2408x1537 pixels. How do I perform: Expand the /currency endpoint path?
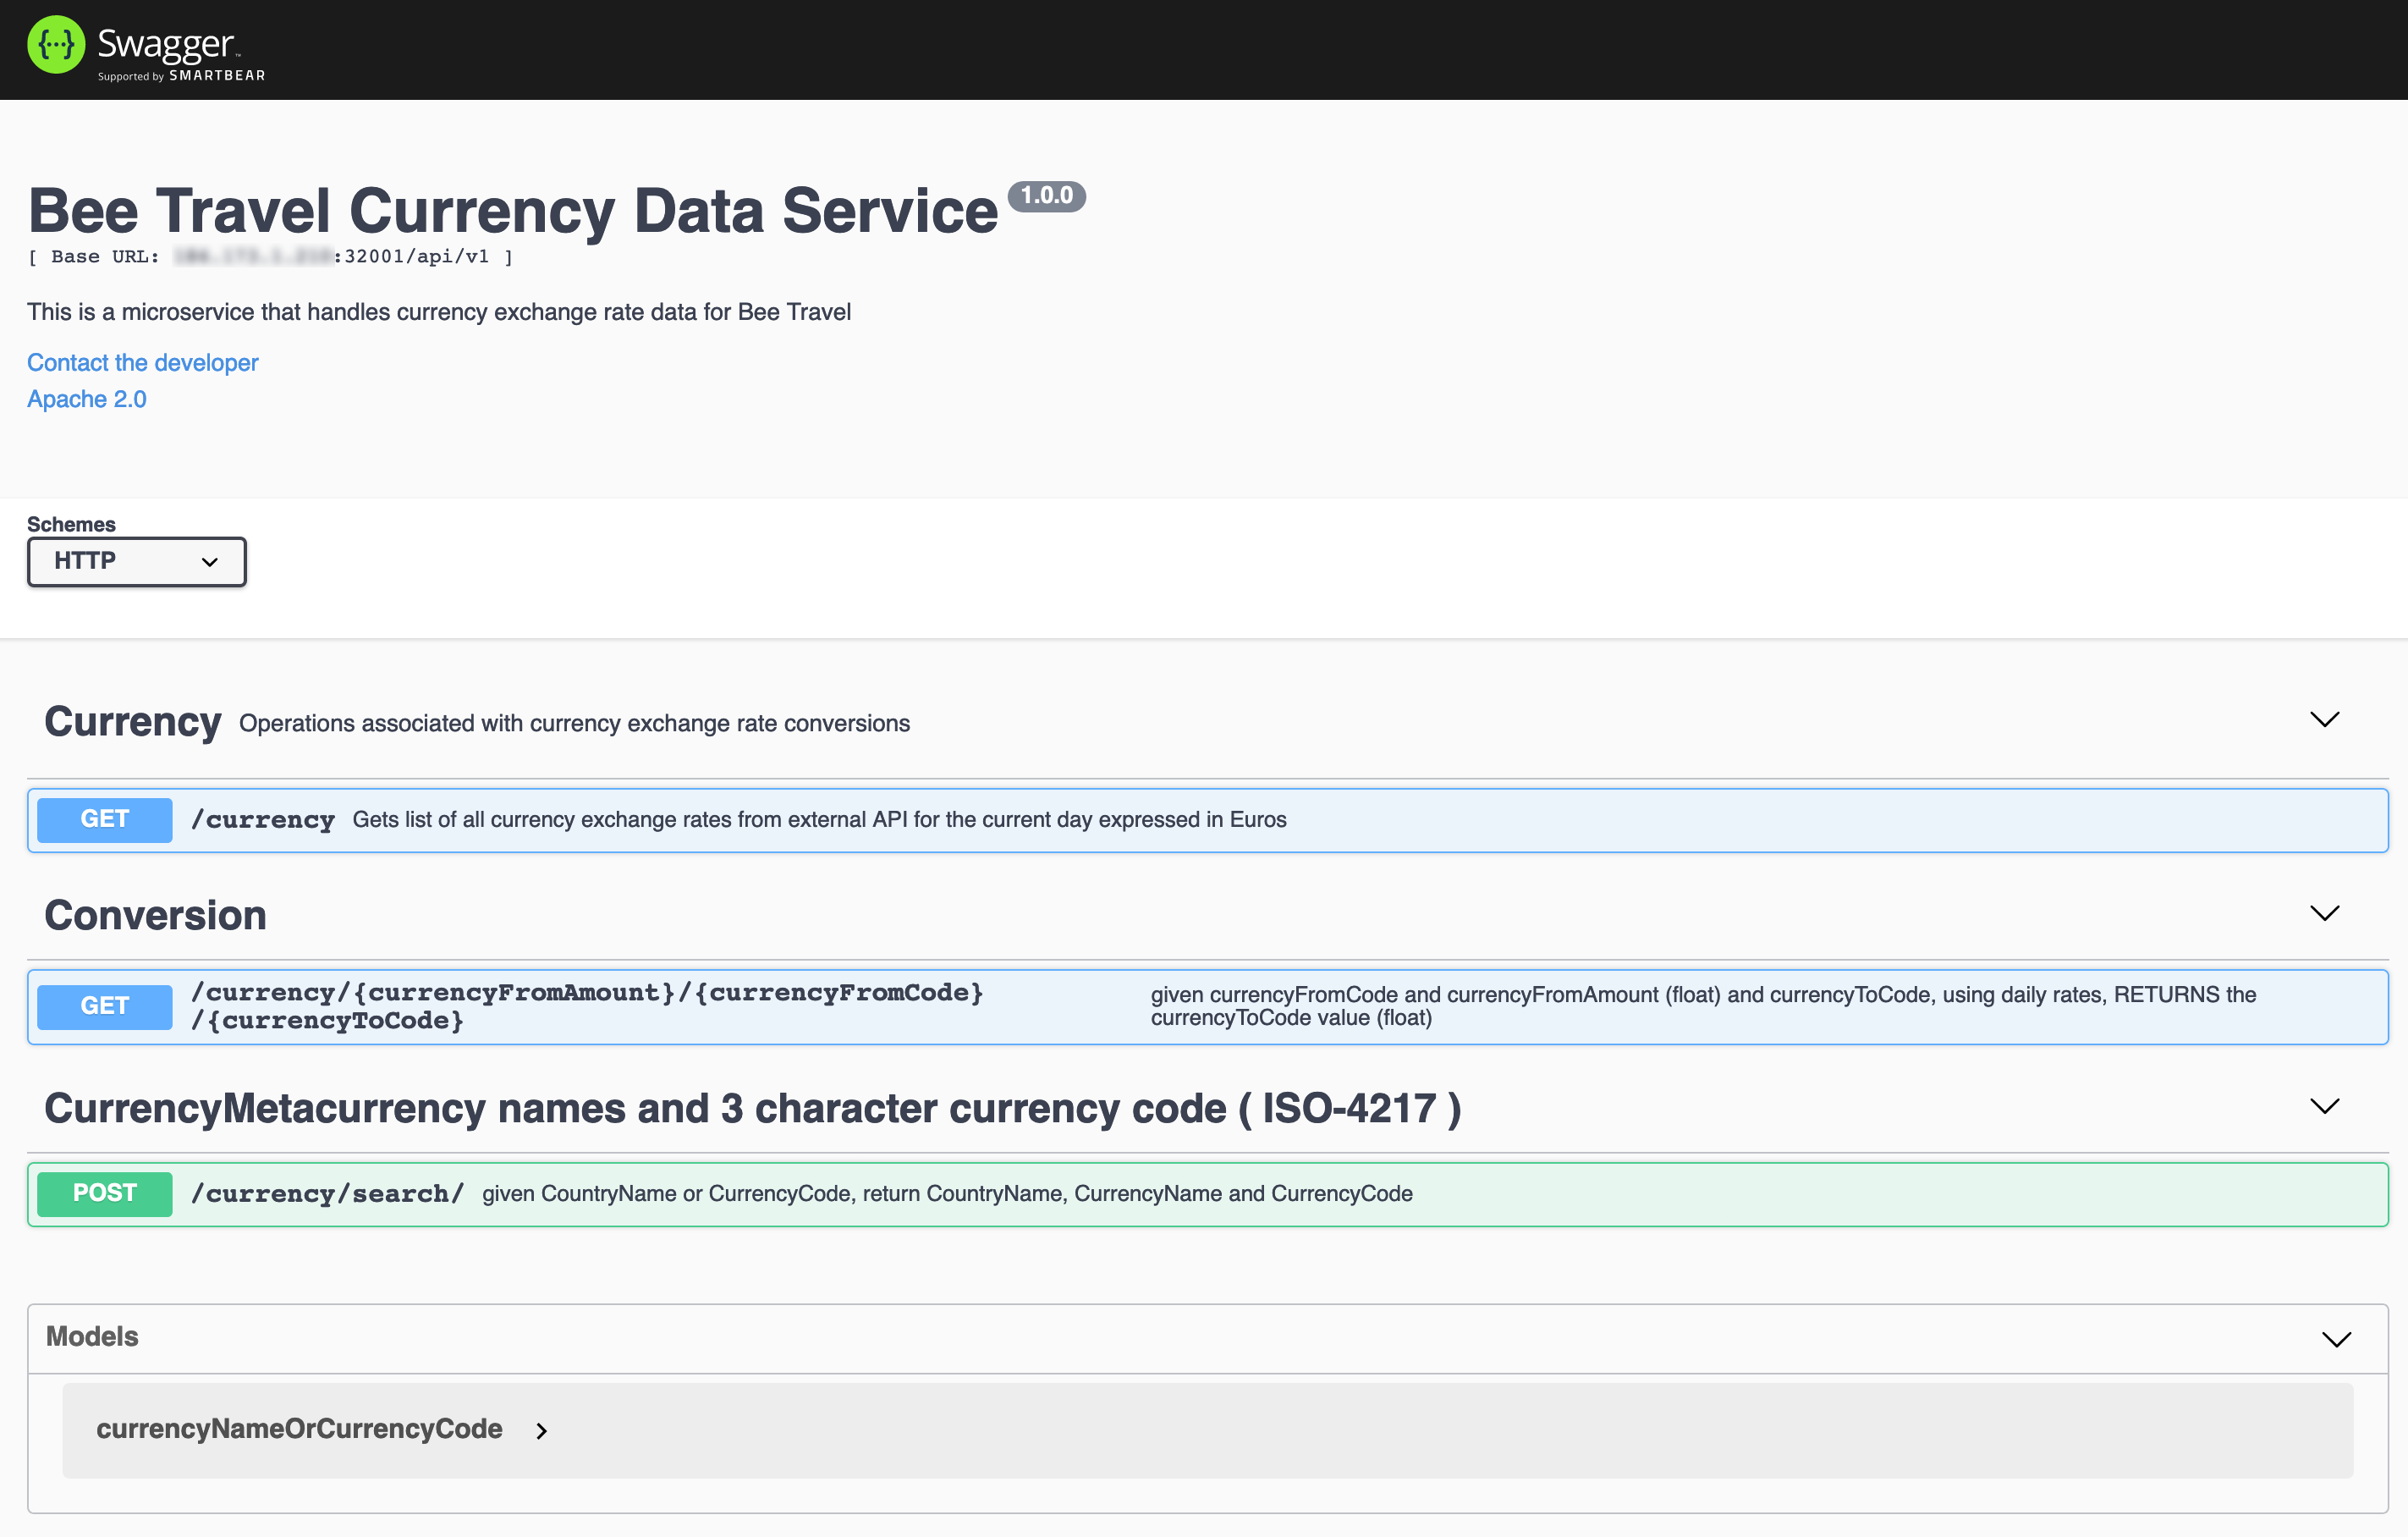262,820
